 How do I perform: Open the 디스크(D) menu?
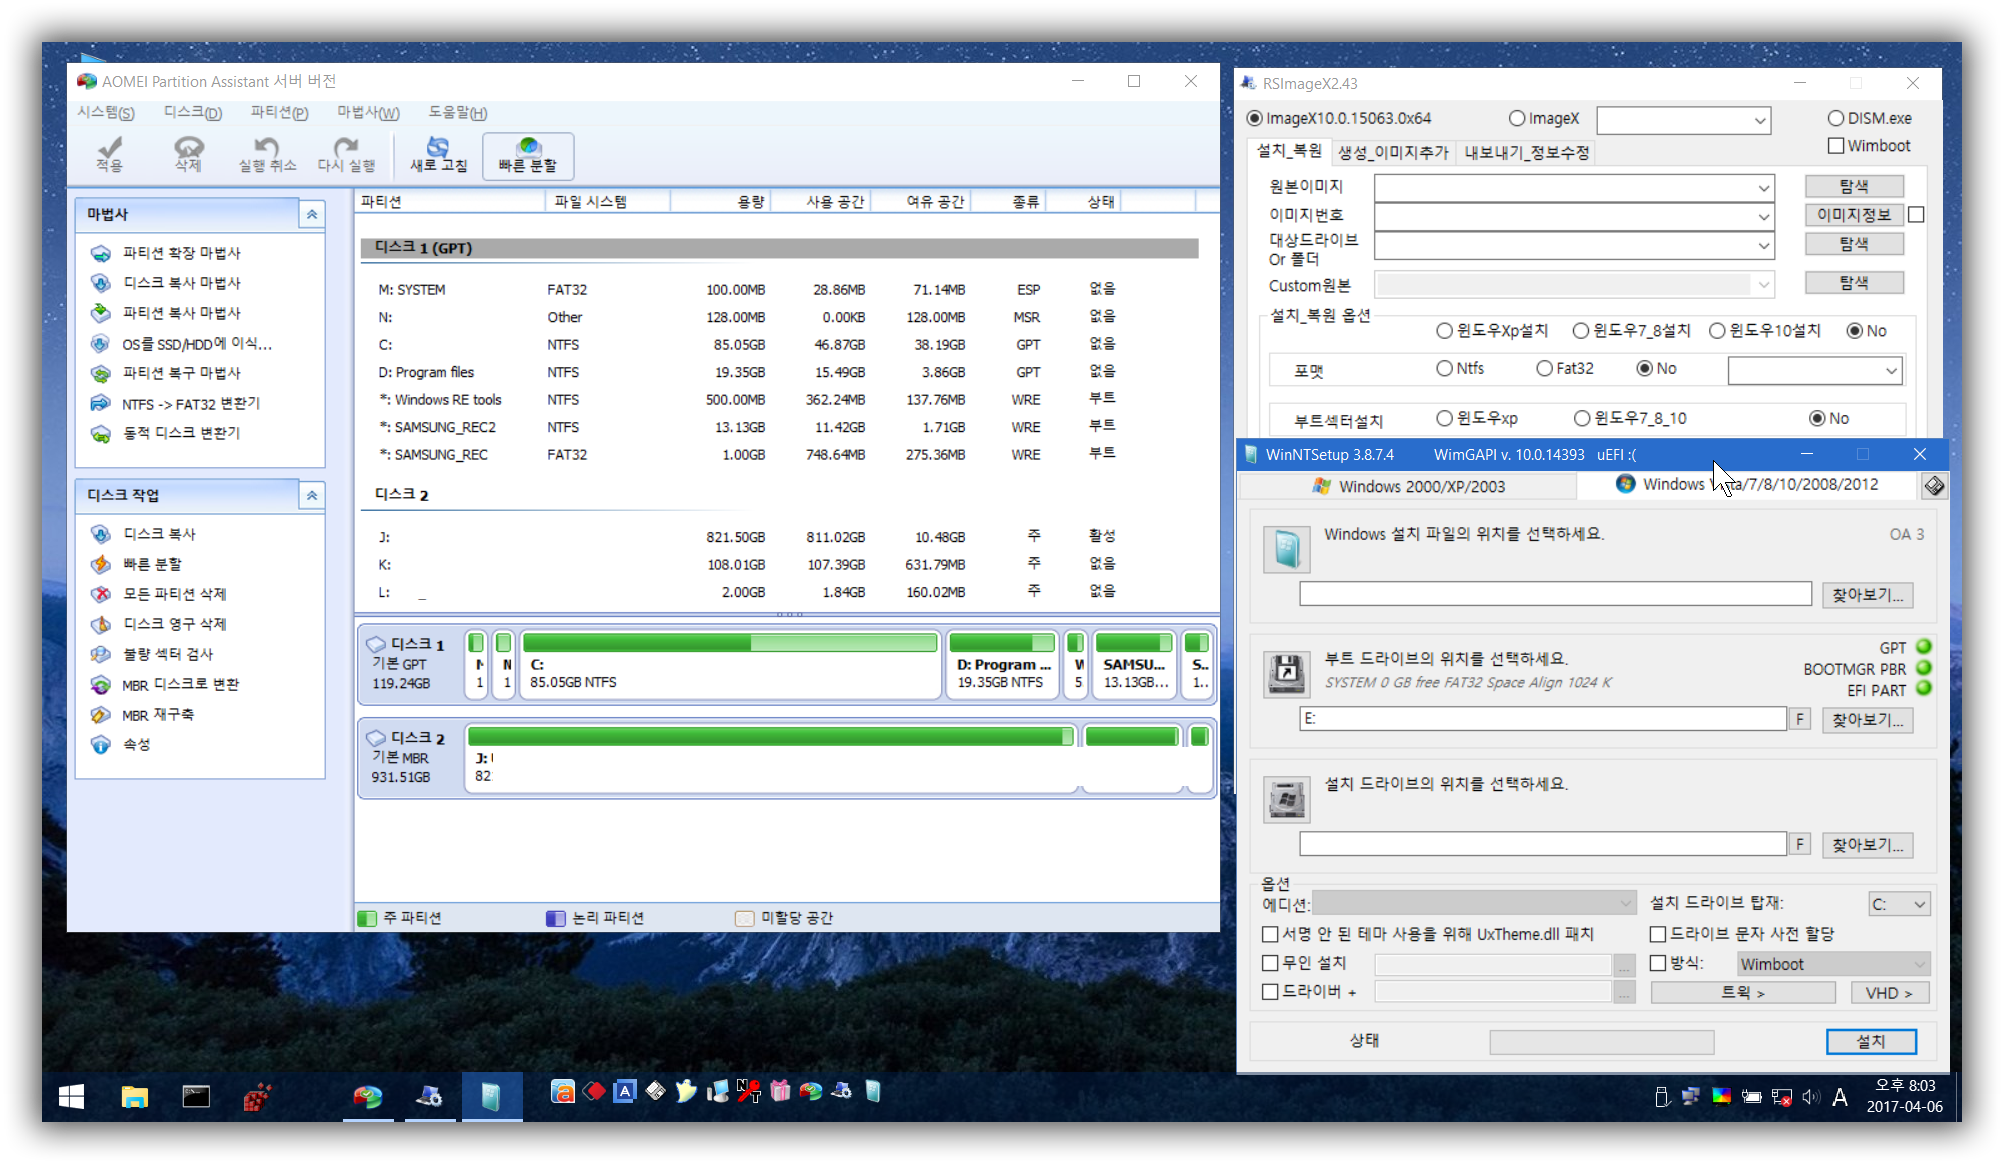[x=193, y=113]
